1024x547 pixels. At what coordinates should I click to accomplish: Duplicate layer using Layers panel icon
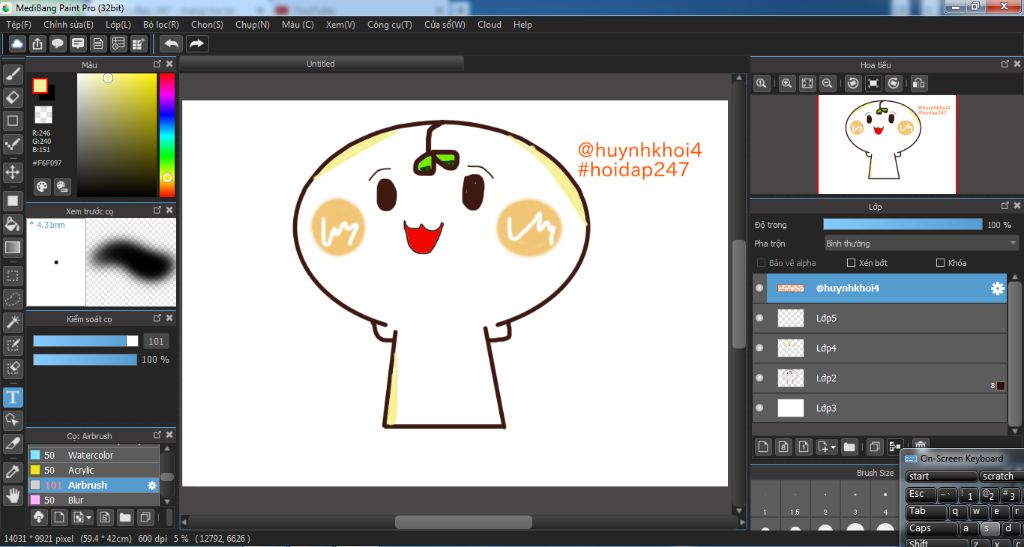(x=874, y=446)
